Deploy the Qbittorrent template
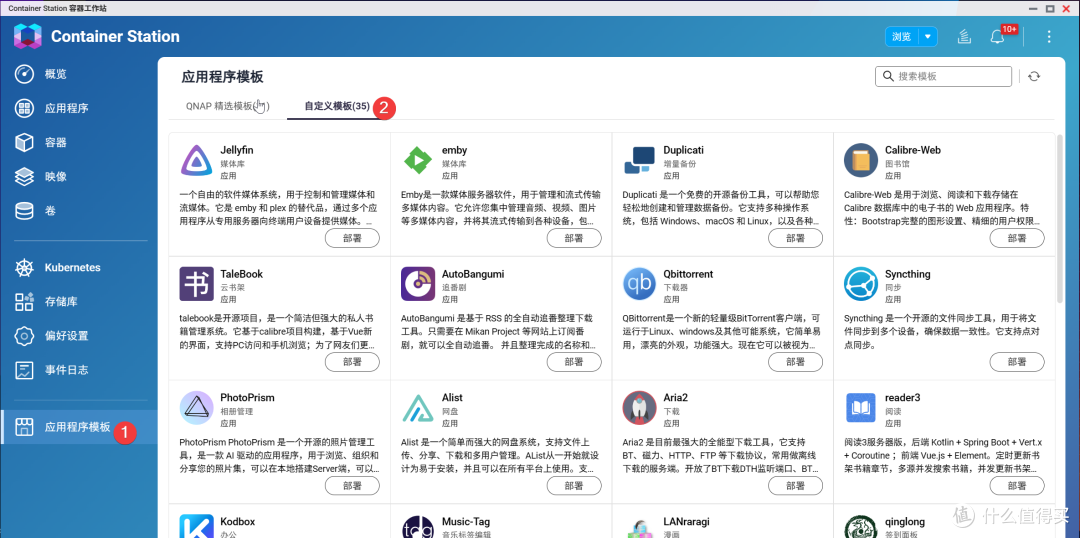Screen dimensions: 1080x538 point(795,362)
